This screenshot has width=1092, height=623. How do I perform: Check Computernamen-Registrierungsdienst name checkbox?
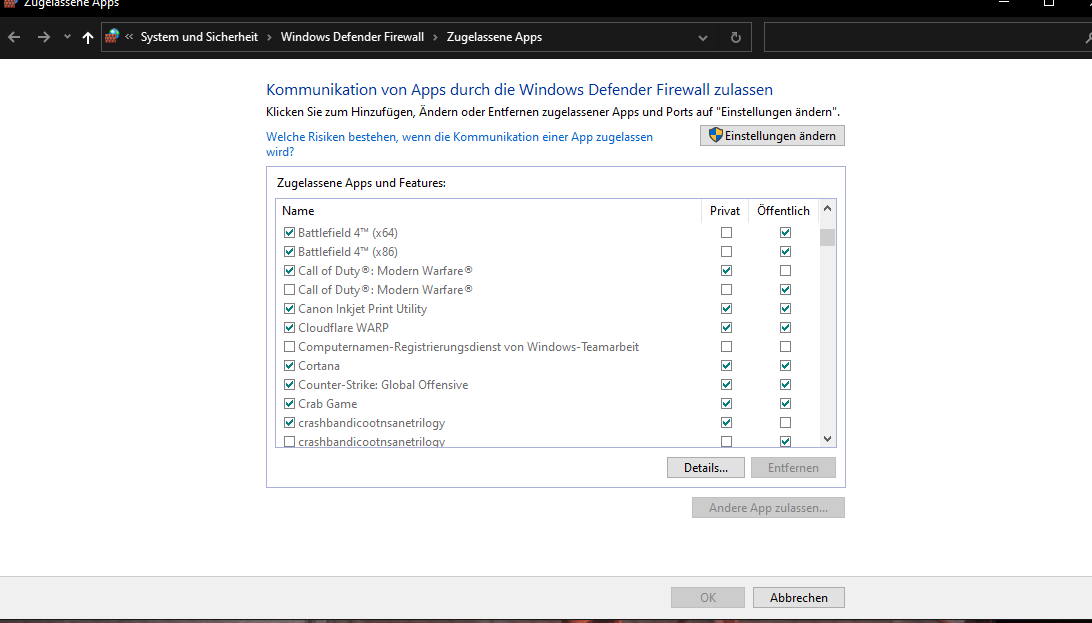coord(289,347)
